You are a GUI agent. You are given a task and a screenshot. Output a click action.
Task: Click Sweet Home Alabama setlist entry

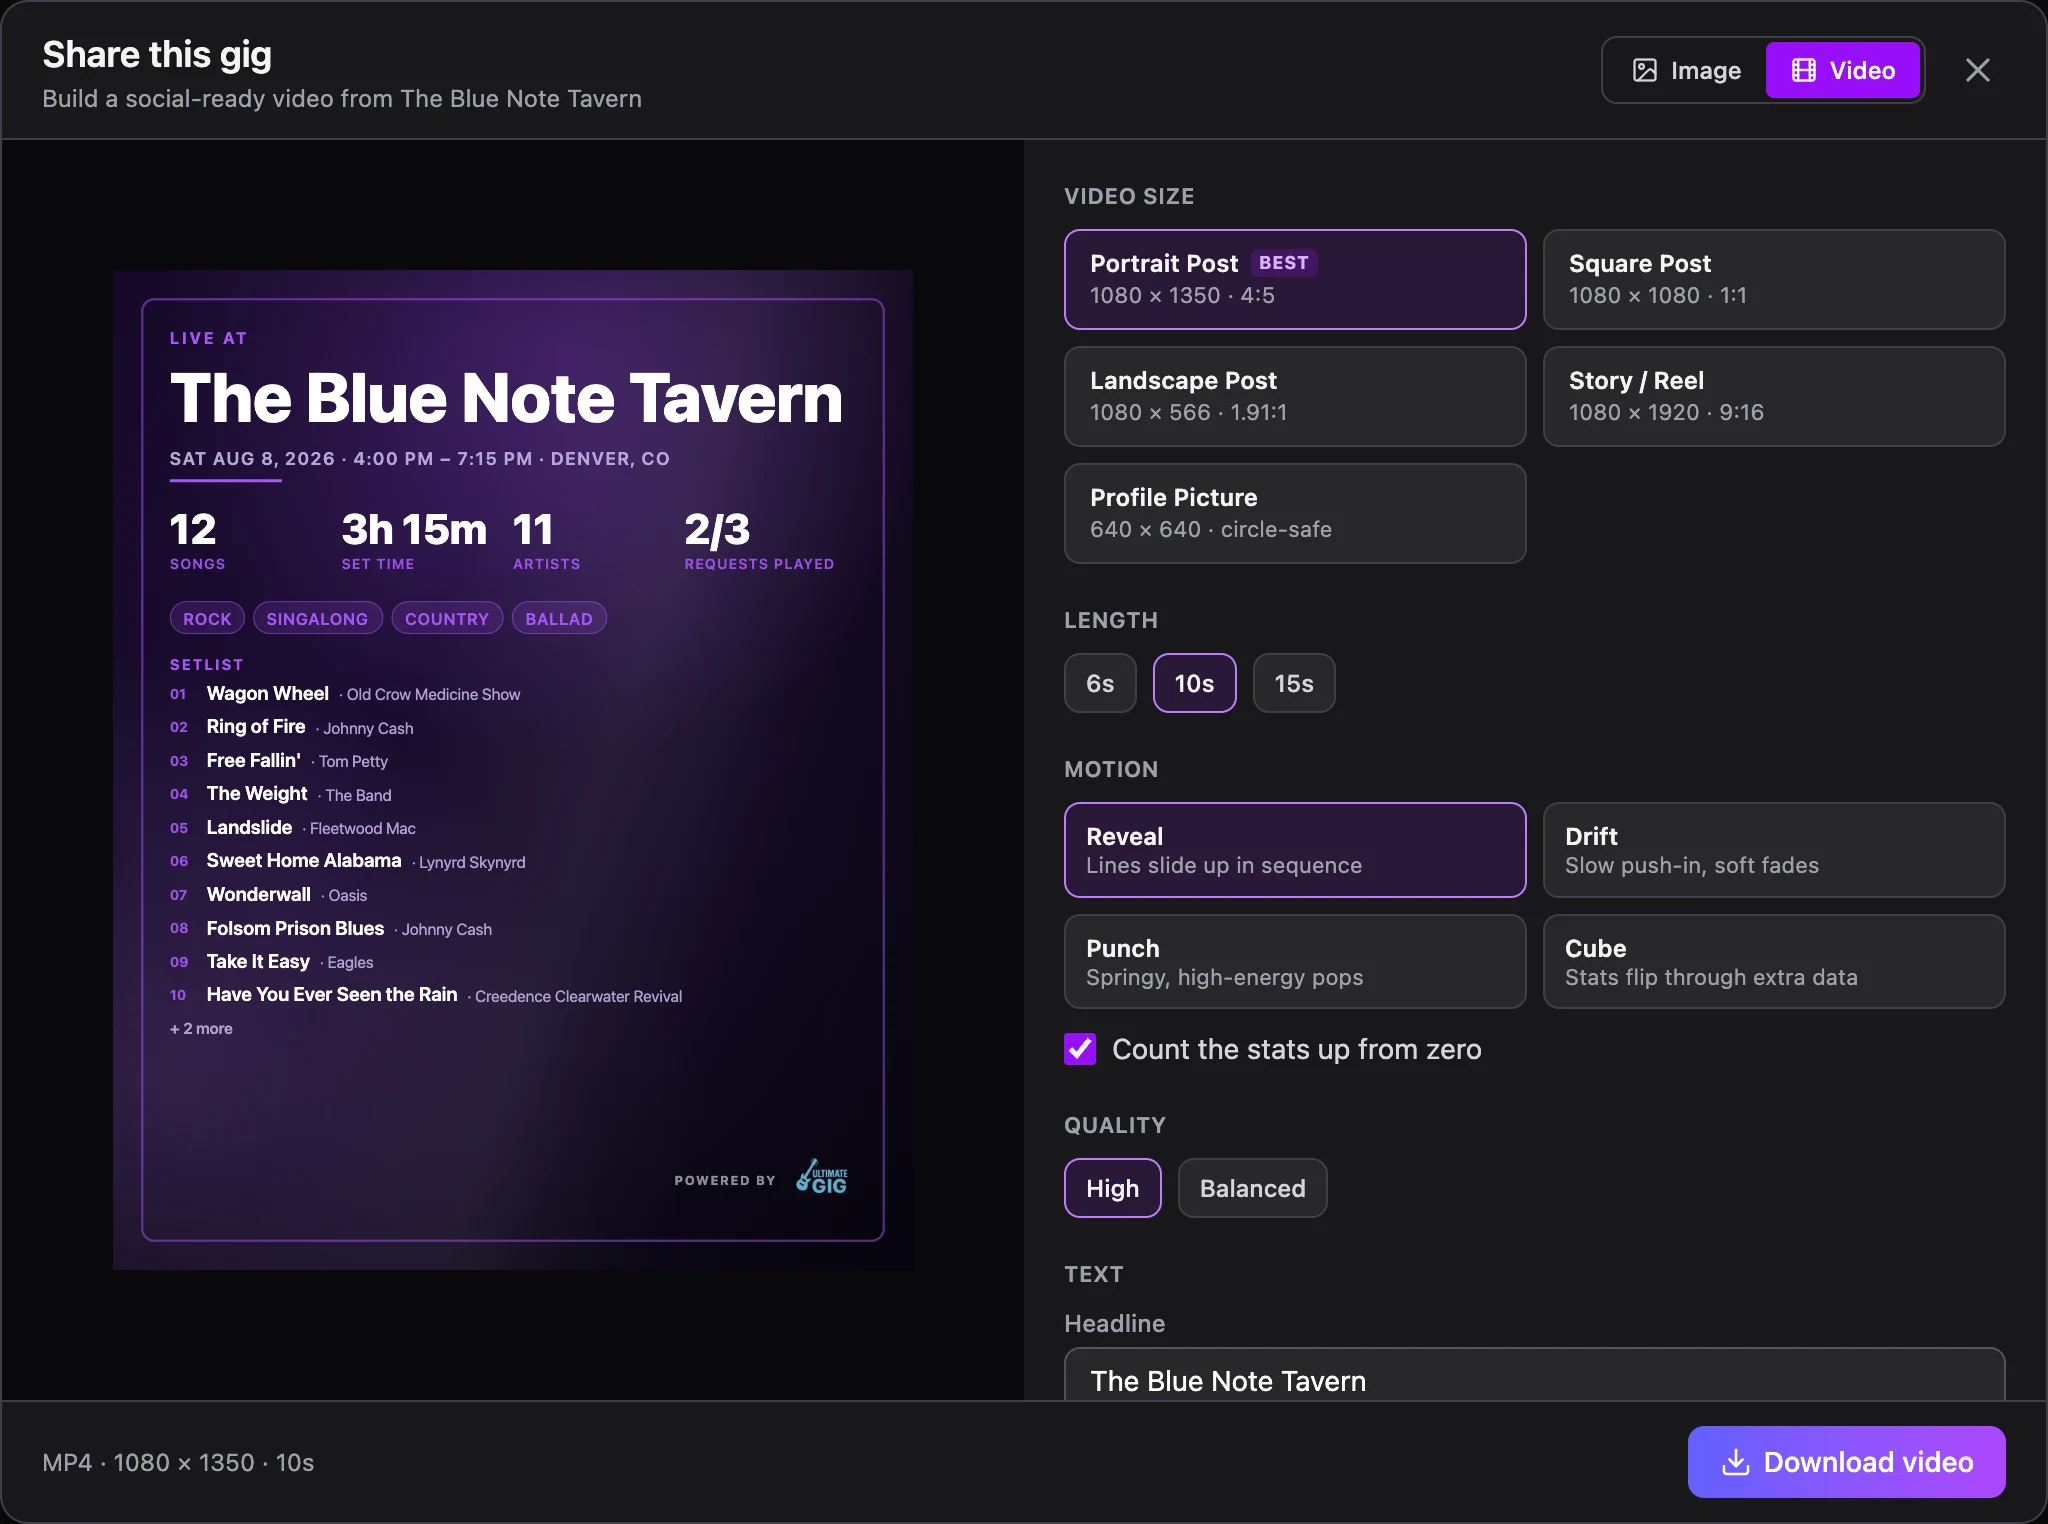coord(348,861)
